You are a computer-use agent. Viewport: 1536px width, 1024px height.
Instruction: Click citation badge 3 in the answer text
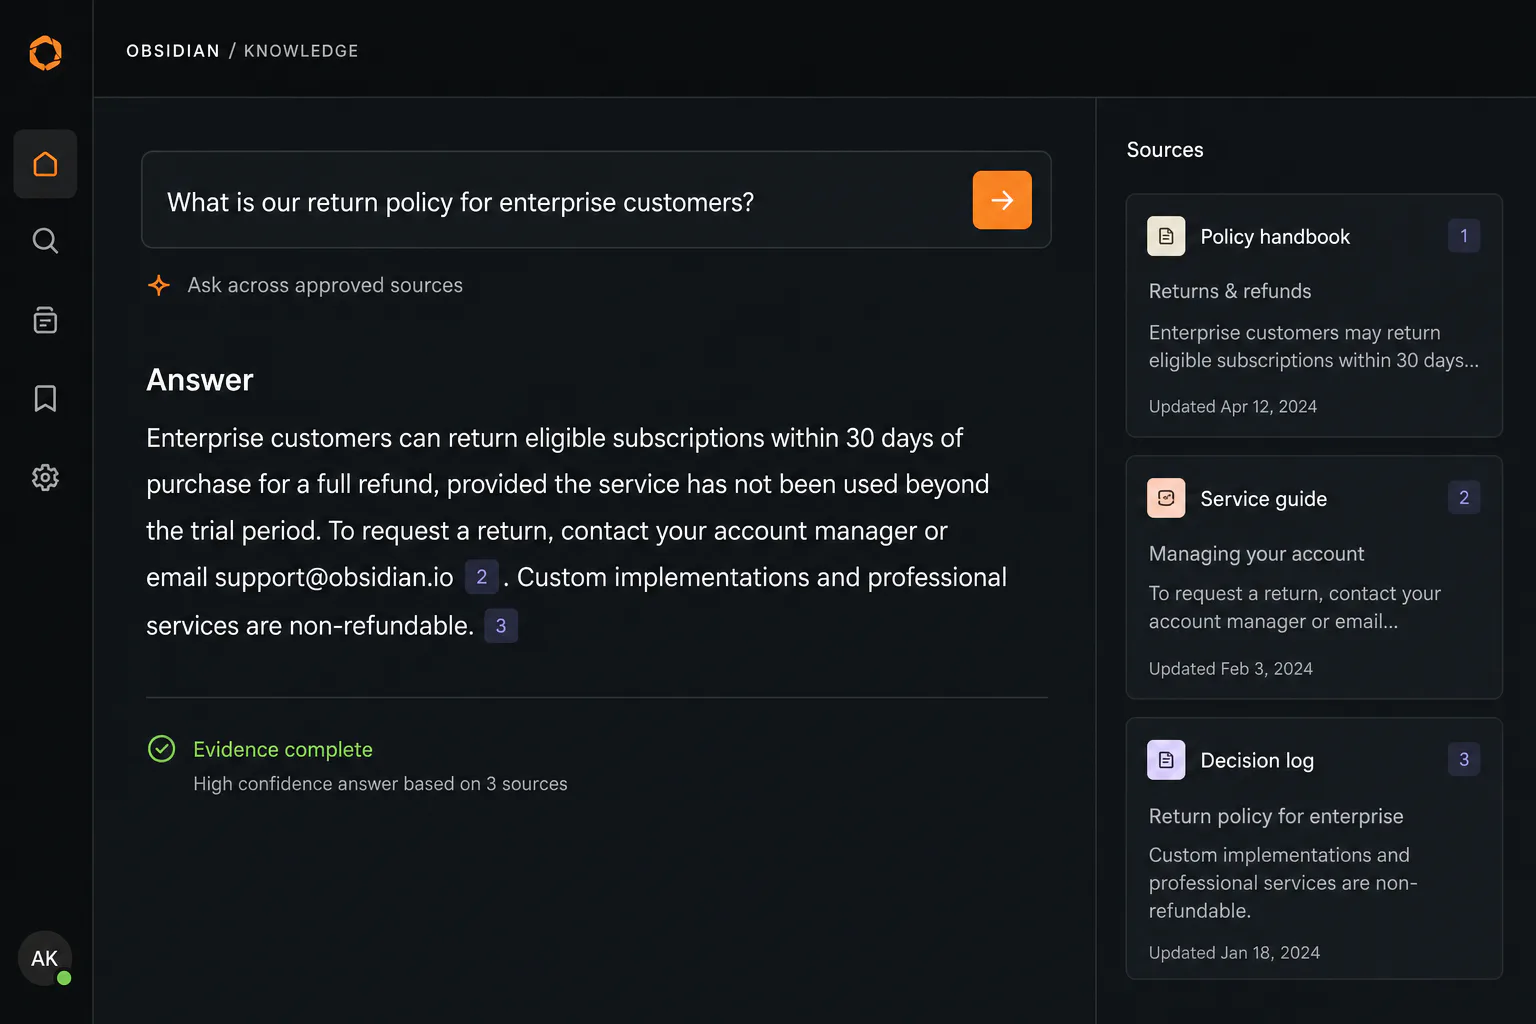(501, 626)
